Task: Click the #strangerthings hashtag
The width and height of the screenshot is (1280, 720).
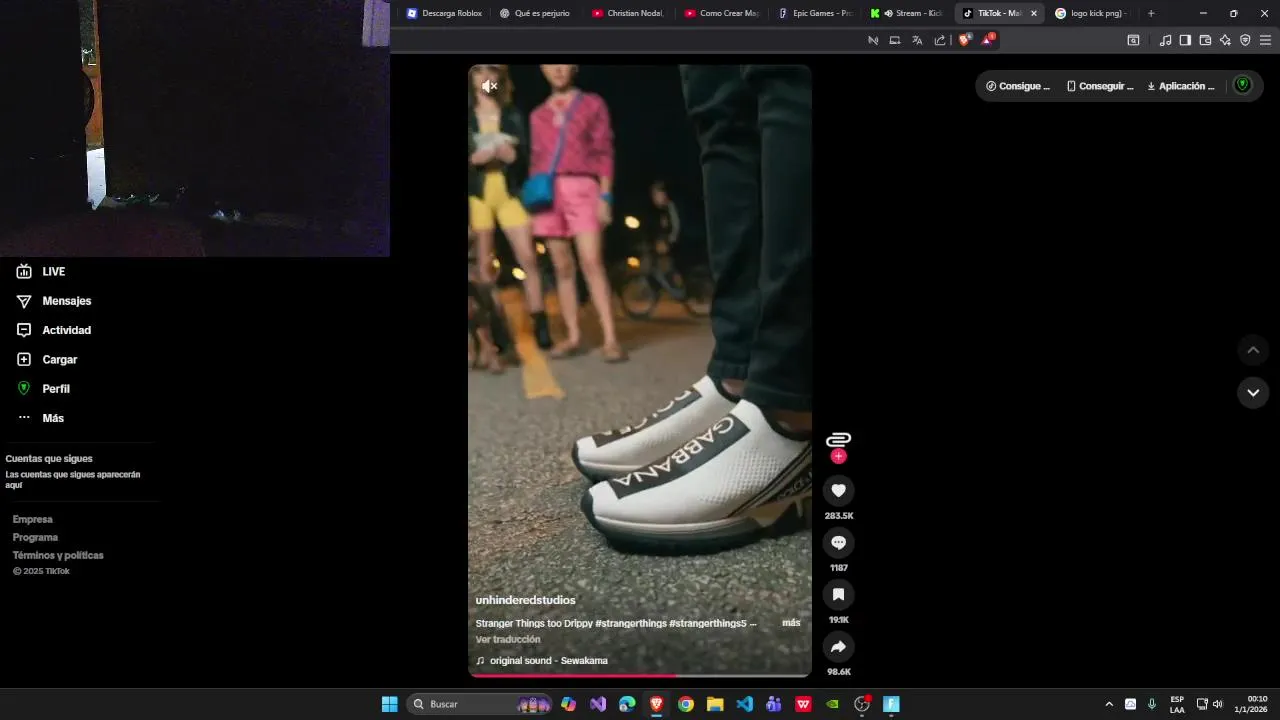Action: [630, 623]
